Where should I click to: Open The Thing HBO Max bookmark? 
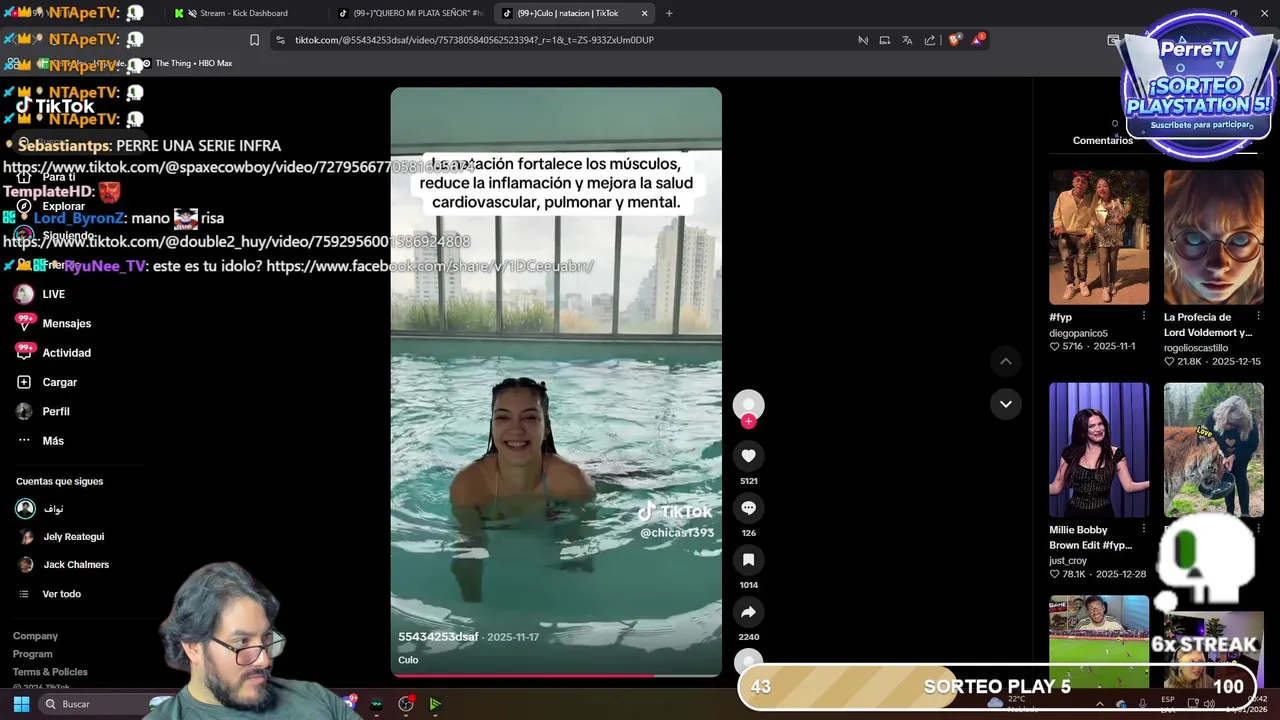(x=186, y=63)
